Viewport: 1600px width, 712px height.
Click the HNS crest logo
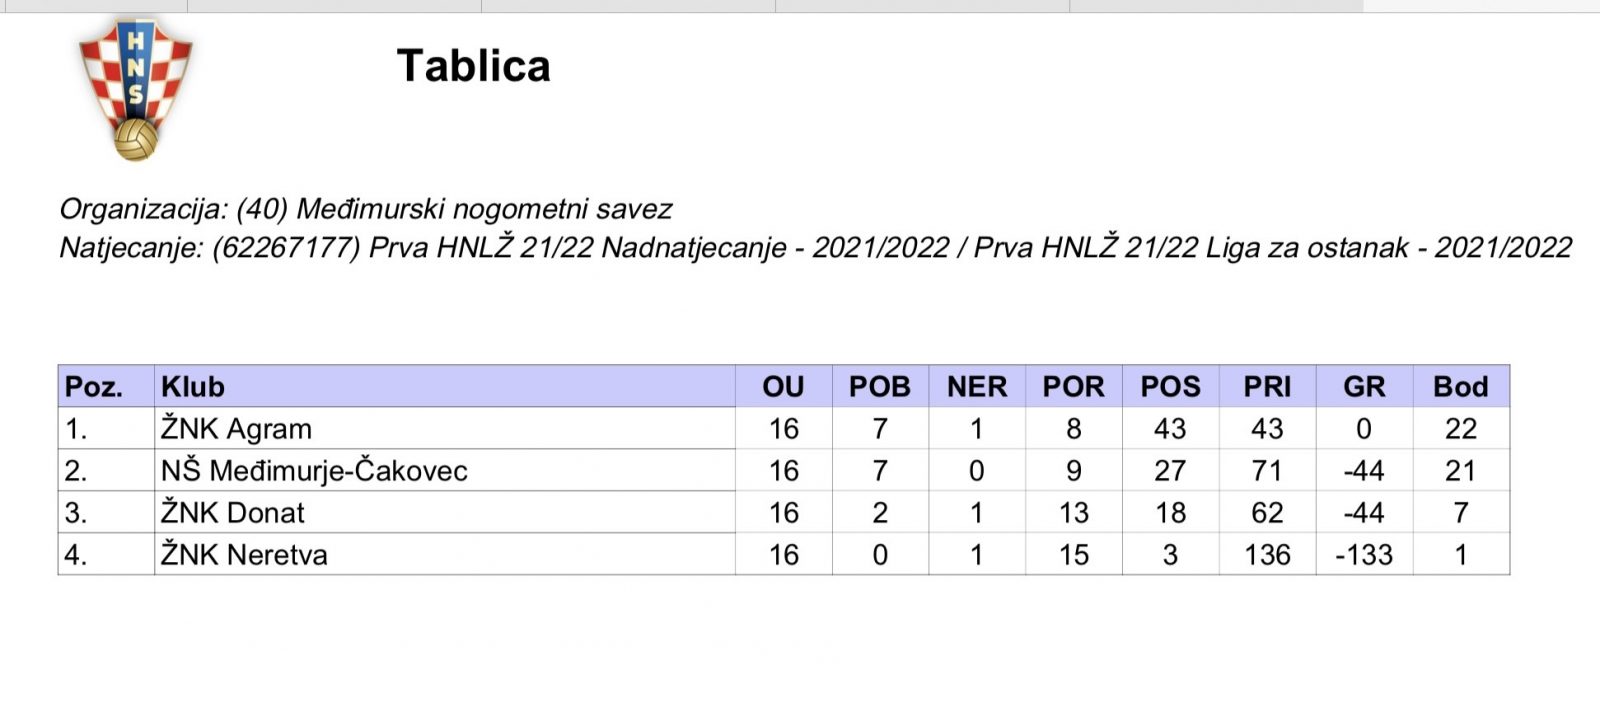pyautogui.click(x=136, y=90)
